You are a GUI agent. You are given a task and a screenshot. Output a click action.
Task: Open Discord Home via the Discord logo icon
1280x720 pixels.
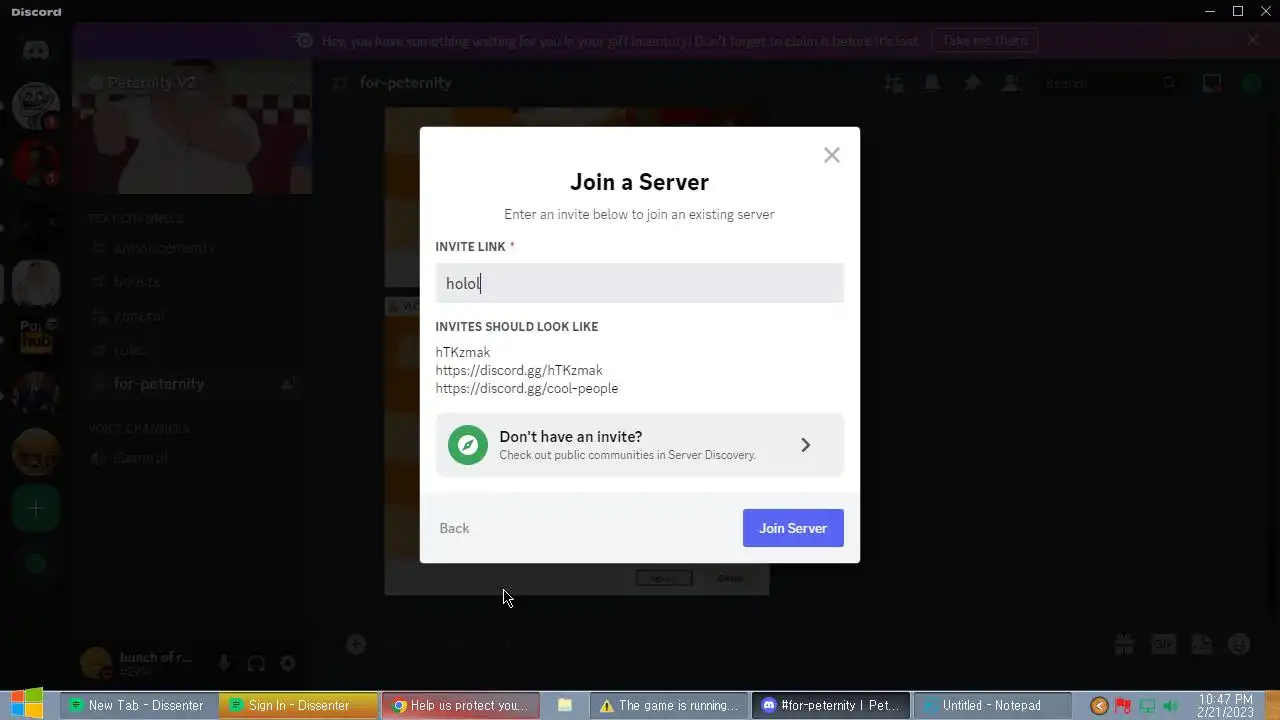tap(36, 50)
